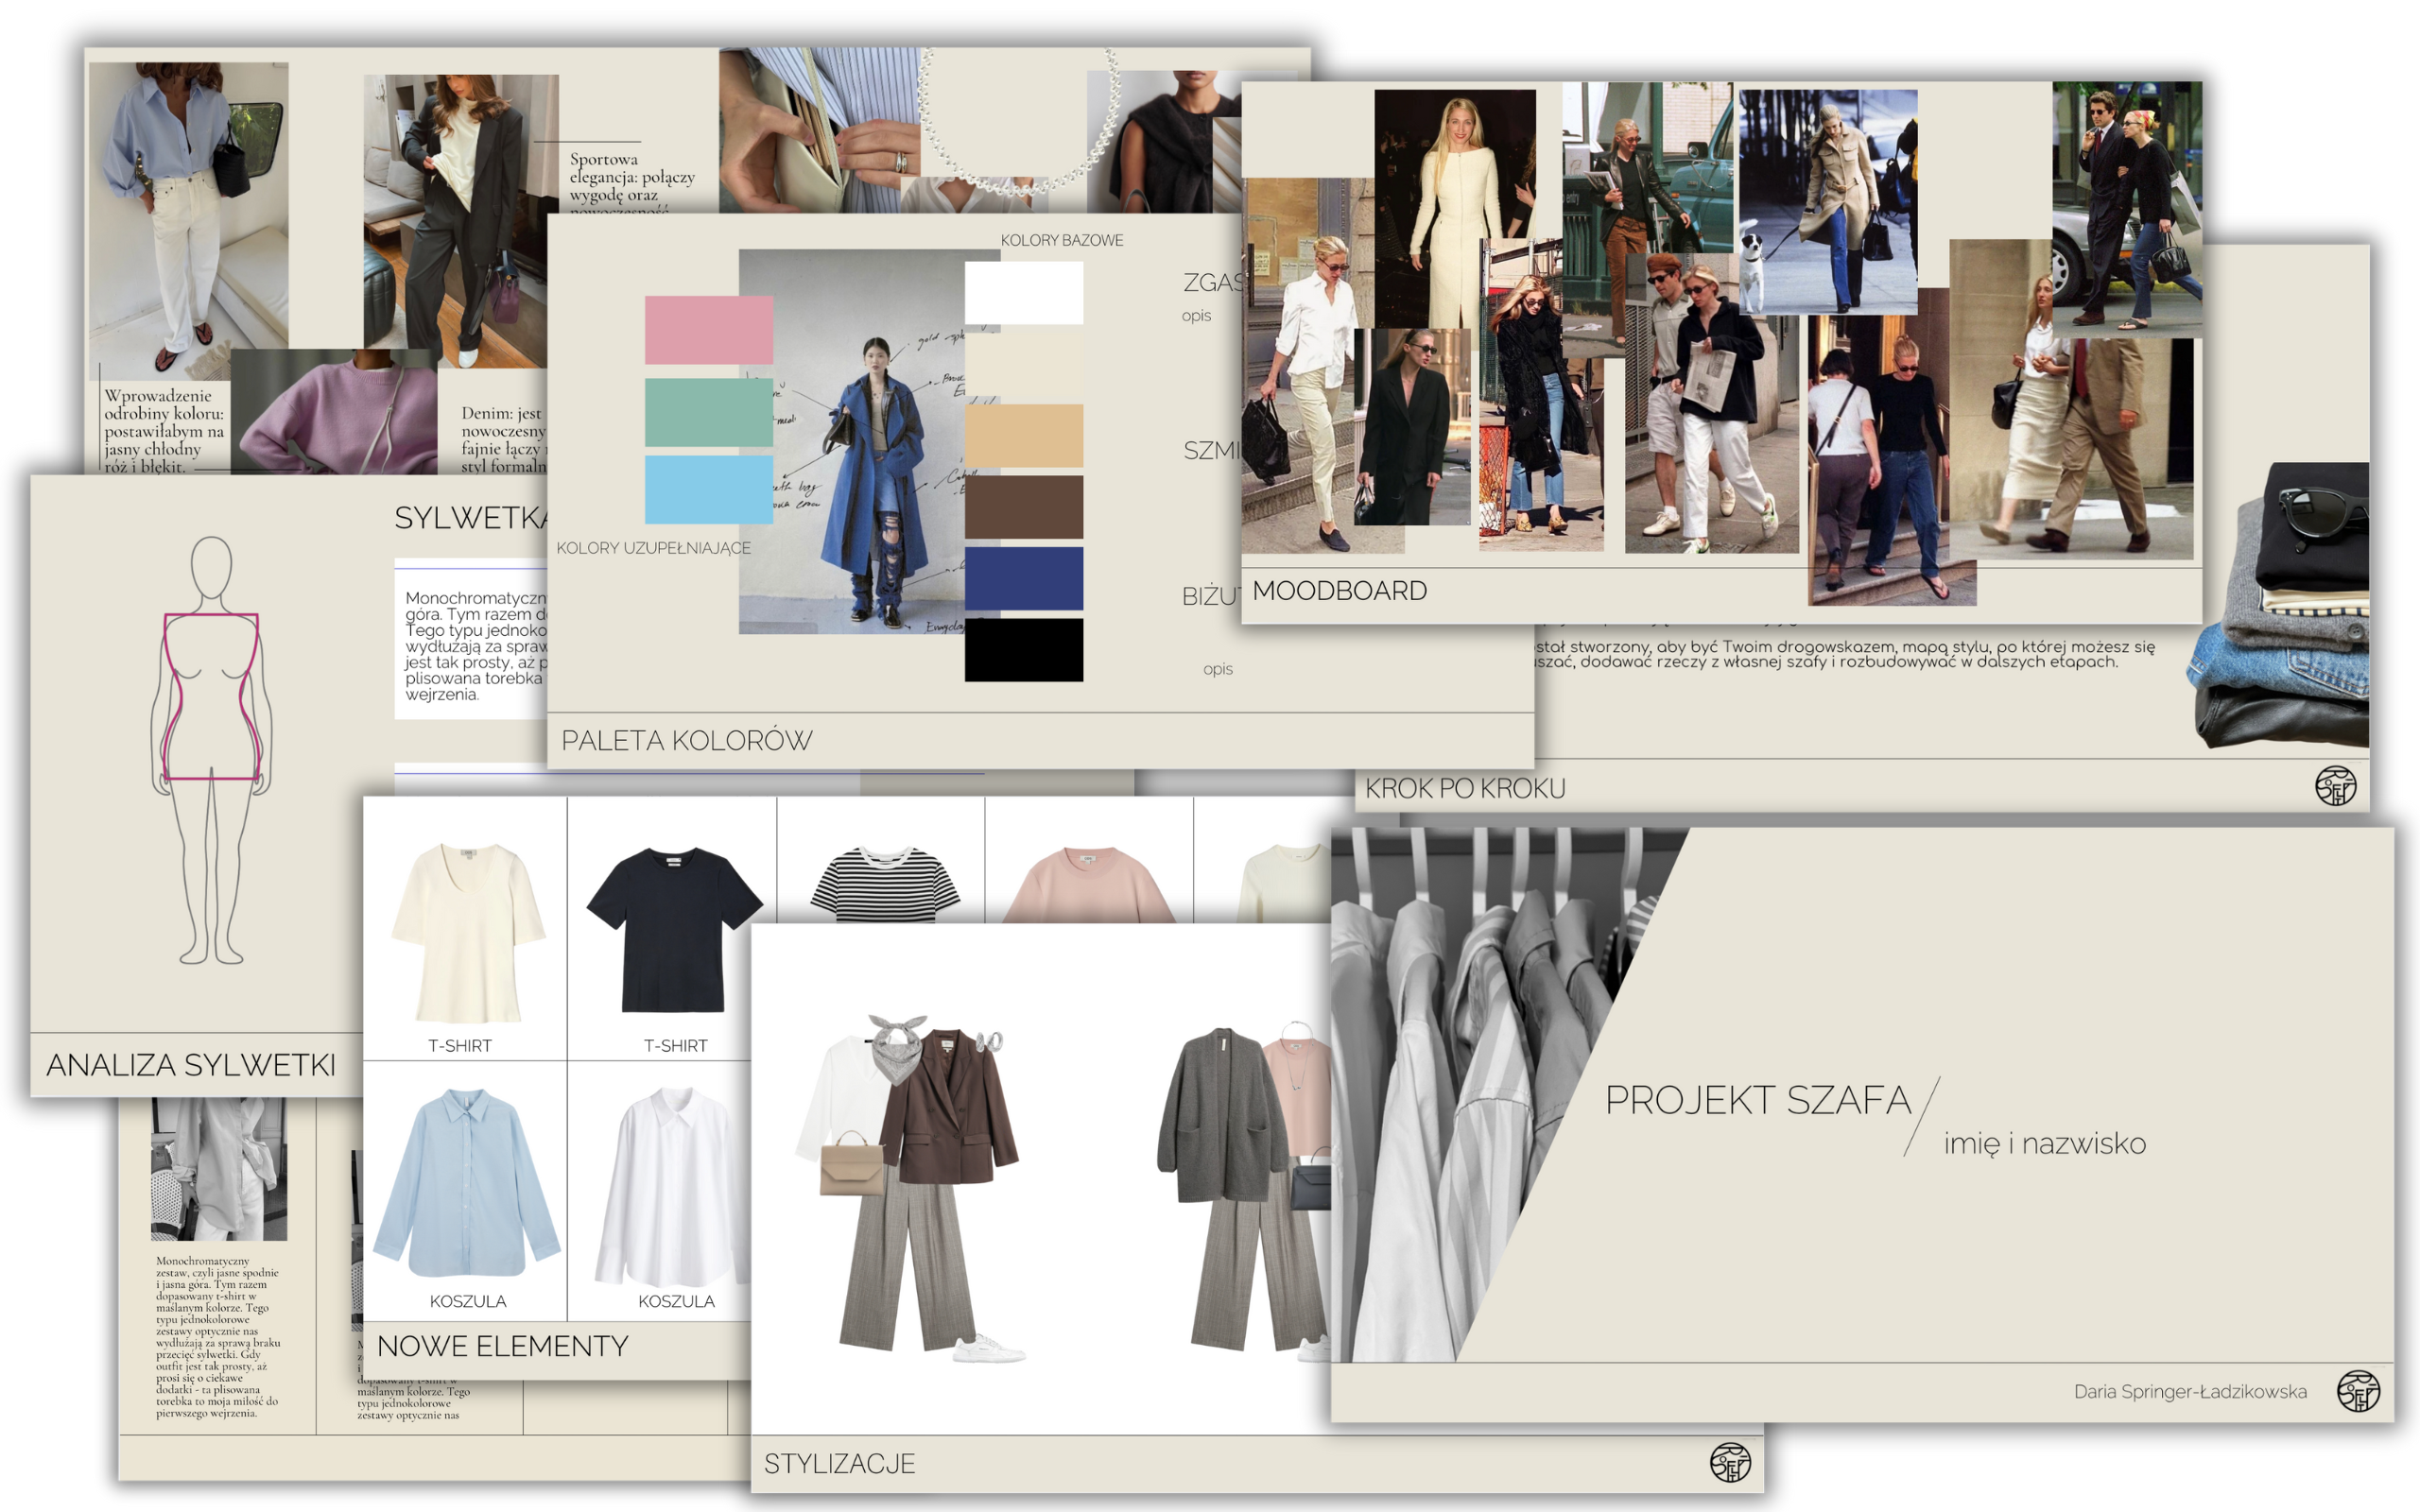Click the "imię i nazwisko" placeholder text
The image size is (2420, 1512).
coord(2044,1144)
